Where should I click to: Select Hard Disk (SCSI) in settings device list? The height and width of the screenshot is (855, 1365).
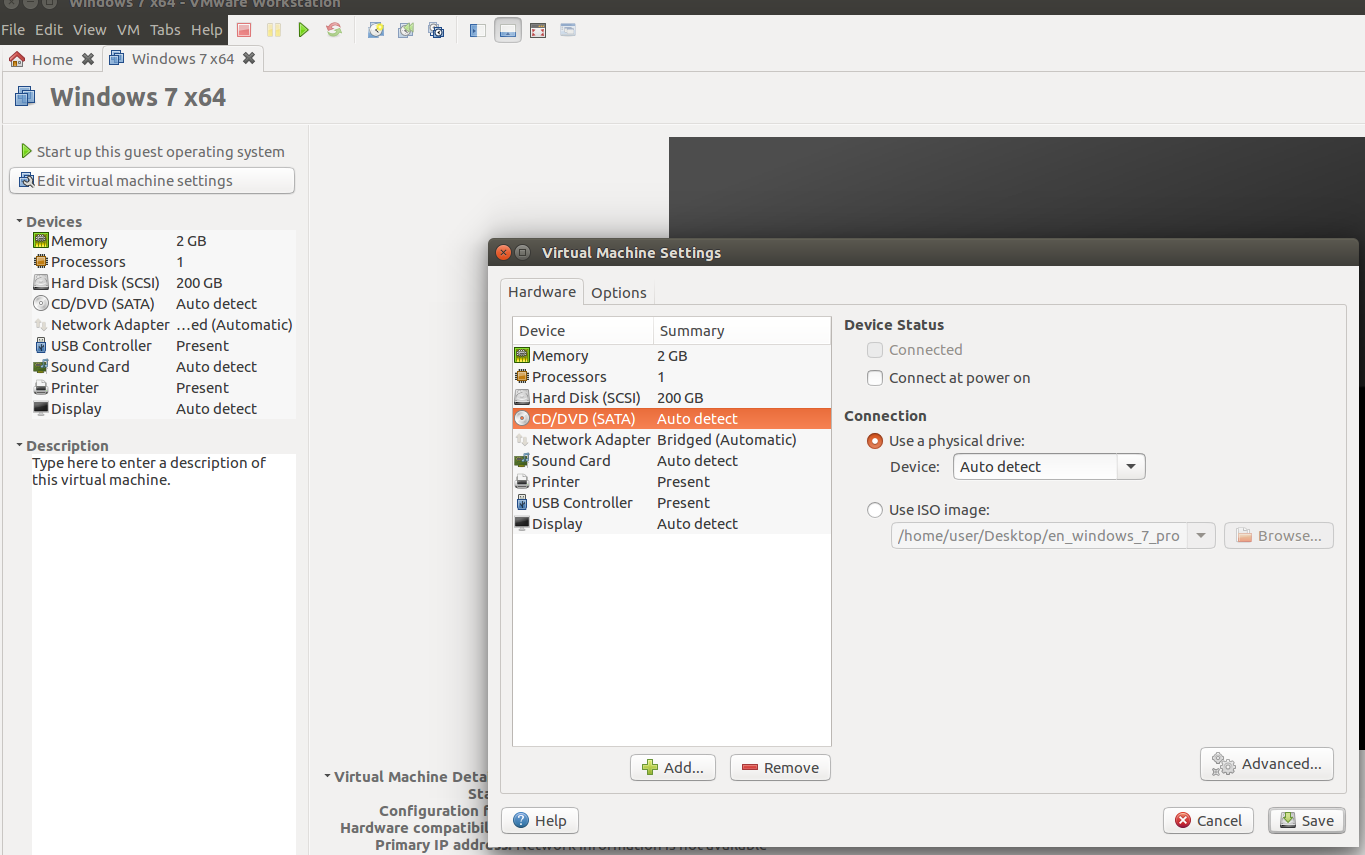(x=671, y=398)
